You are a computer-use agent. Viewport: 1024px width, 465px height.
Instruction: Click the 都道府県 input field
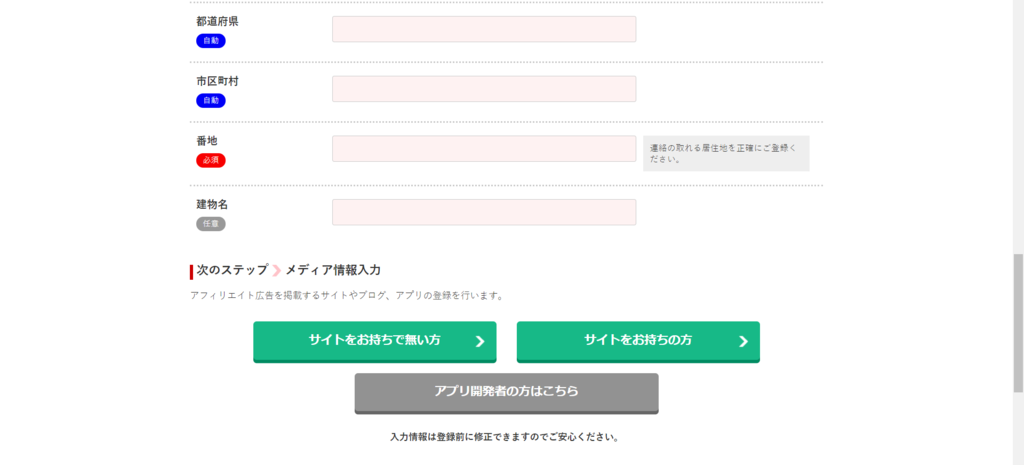[x=484, y=29]
